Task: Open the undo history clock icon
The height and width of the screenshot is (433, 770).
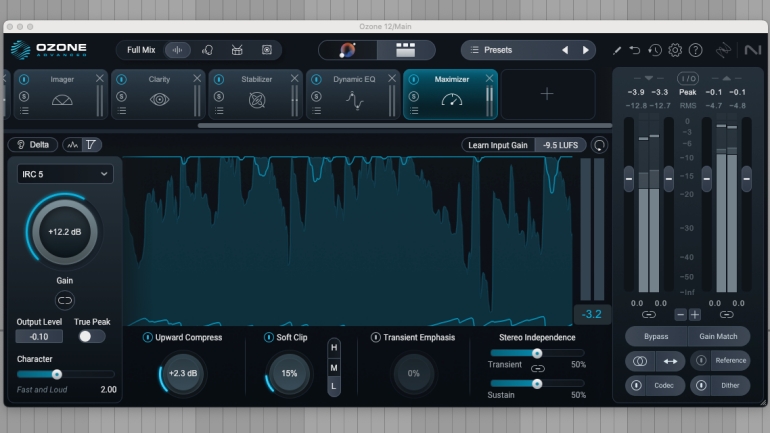Action: [x=655, y=50]
